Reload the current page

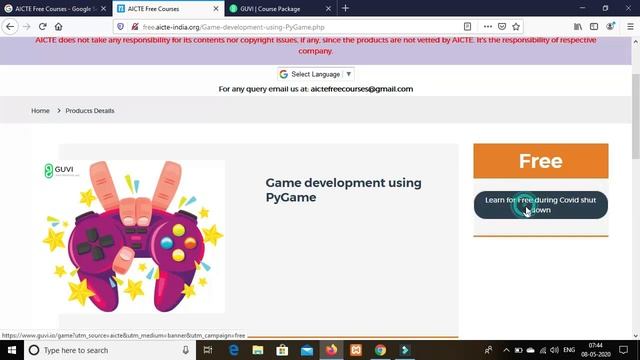pos(42,27)
